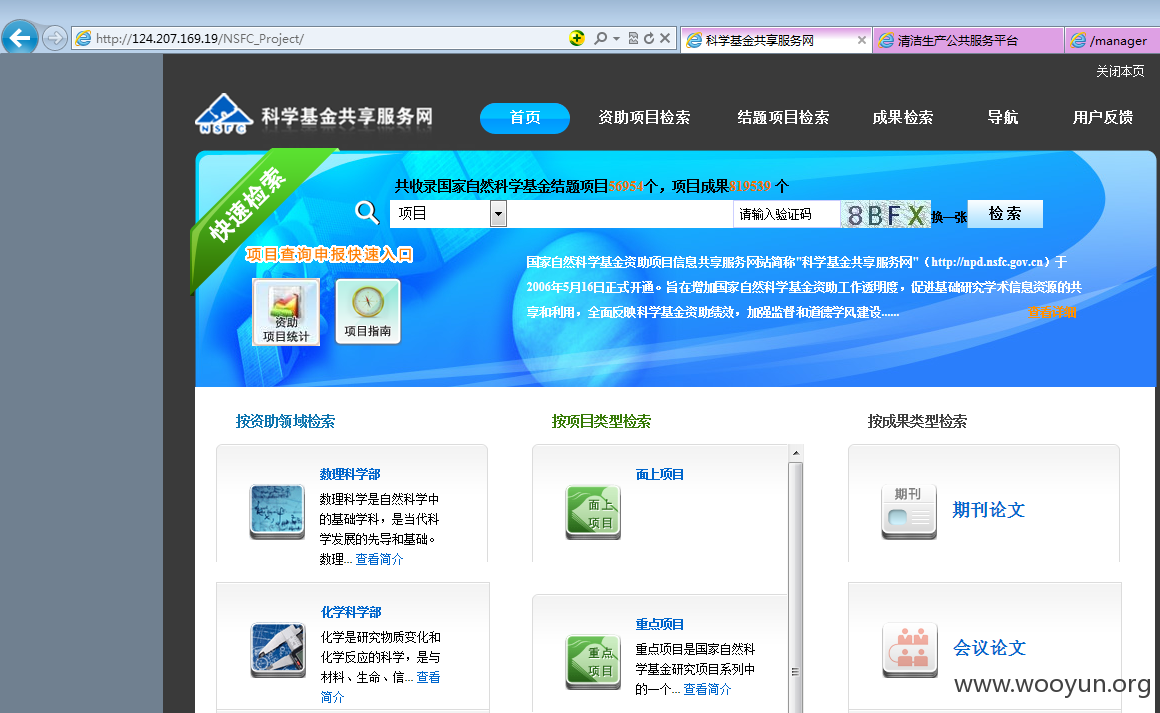Click the green 重点项目 icon
Image resolution: width=1160 pixels, height=713 pixels.
click(x=593, y=662)
